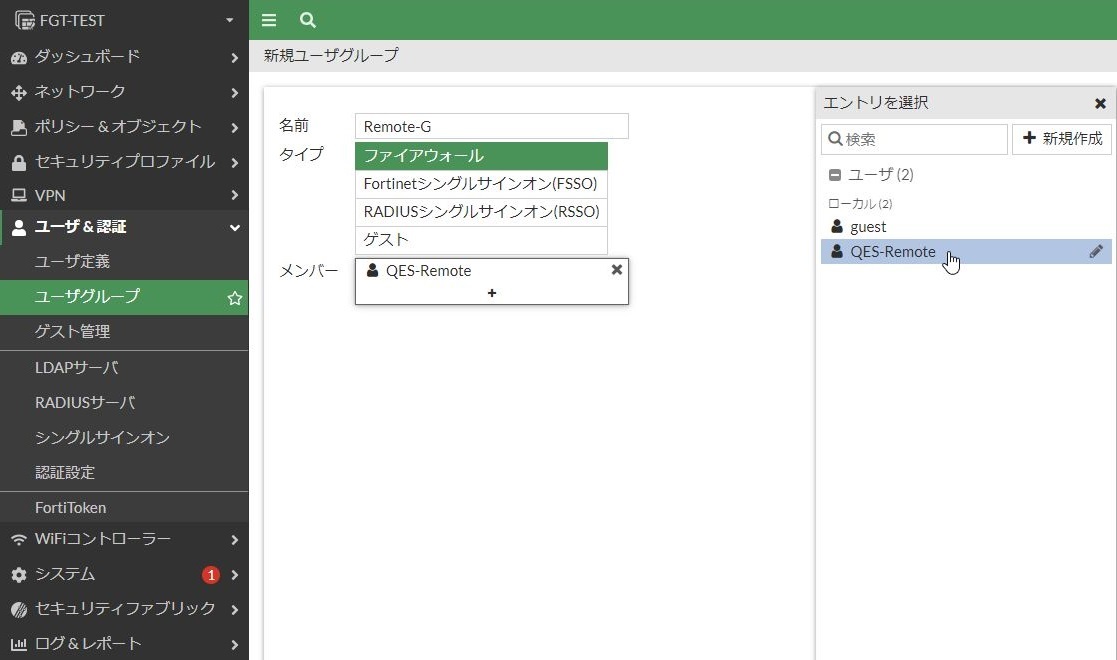Click the 名前 field containing Remote-G

(x=492, y=126)
